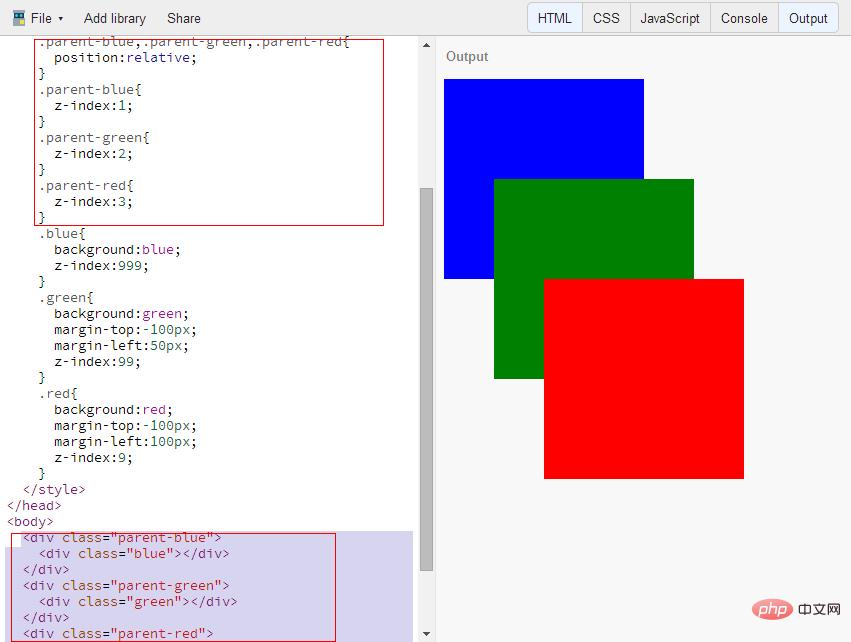Click the '.blue{' selector line
The height and width of the screenshot is (642, 851).
pos(62,233)
